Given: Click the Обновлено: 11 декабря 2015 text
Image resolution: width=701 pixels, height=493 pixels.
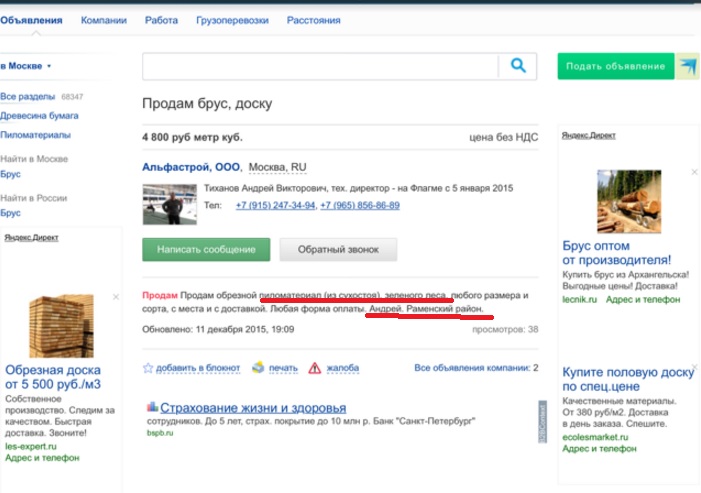Looking at the screenshot, I should (x=218, y=329).
